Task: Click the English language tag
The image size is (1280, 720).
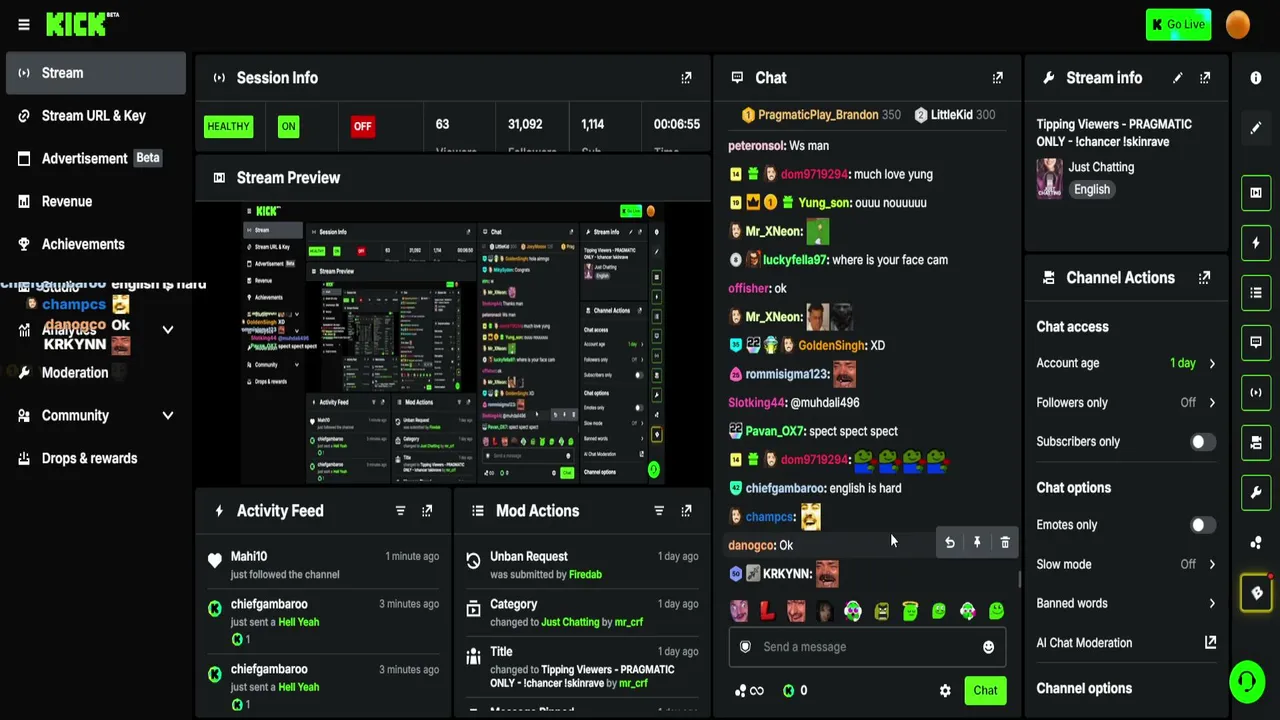Action: coord(1092,190)
